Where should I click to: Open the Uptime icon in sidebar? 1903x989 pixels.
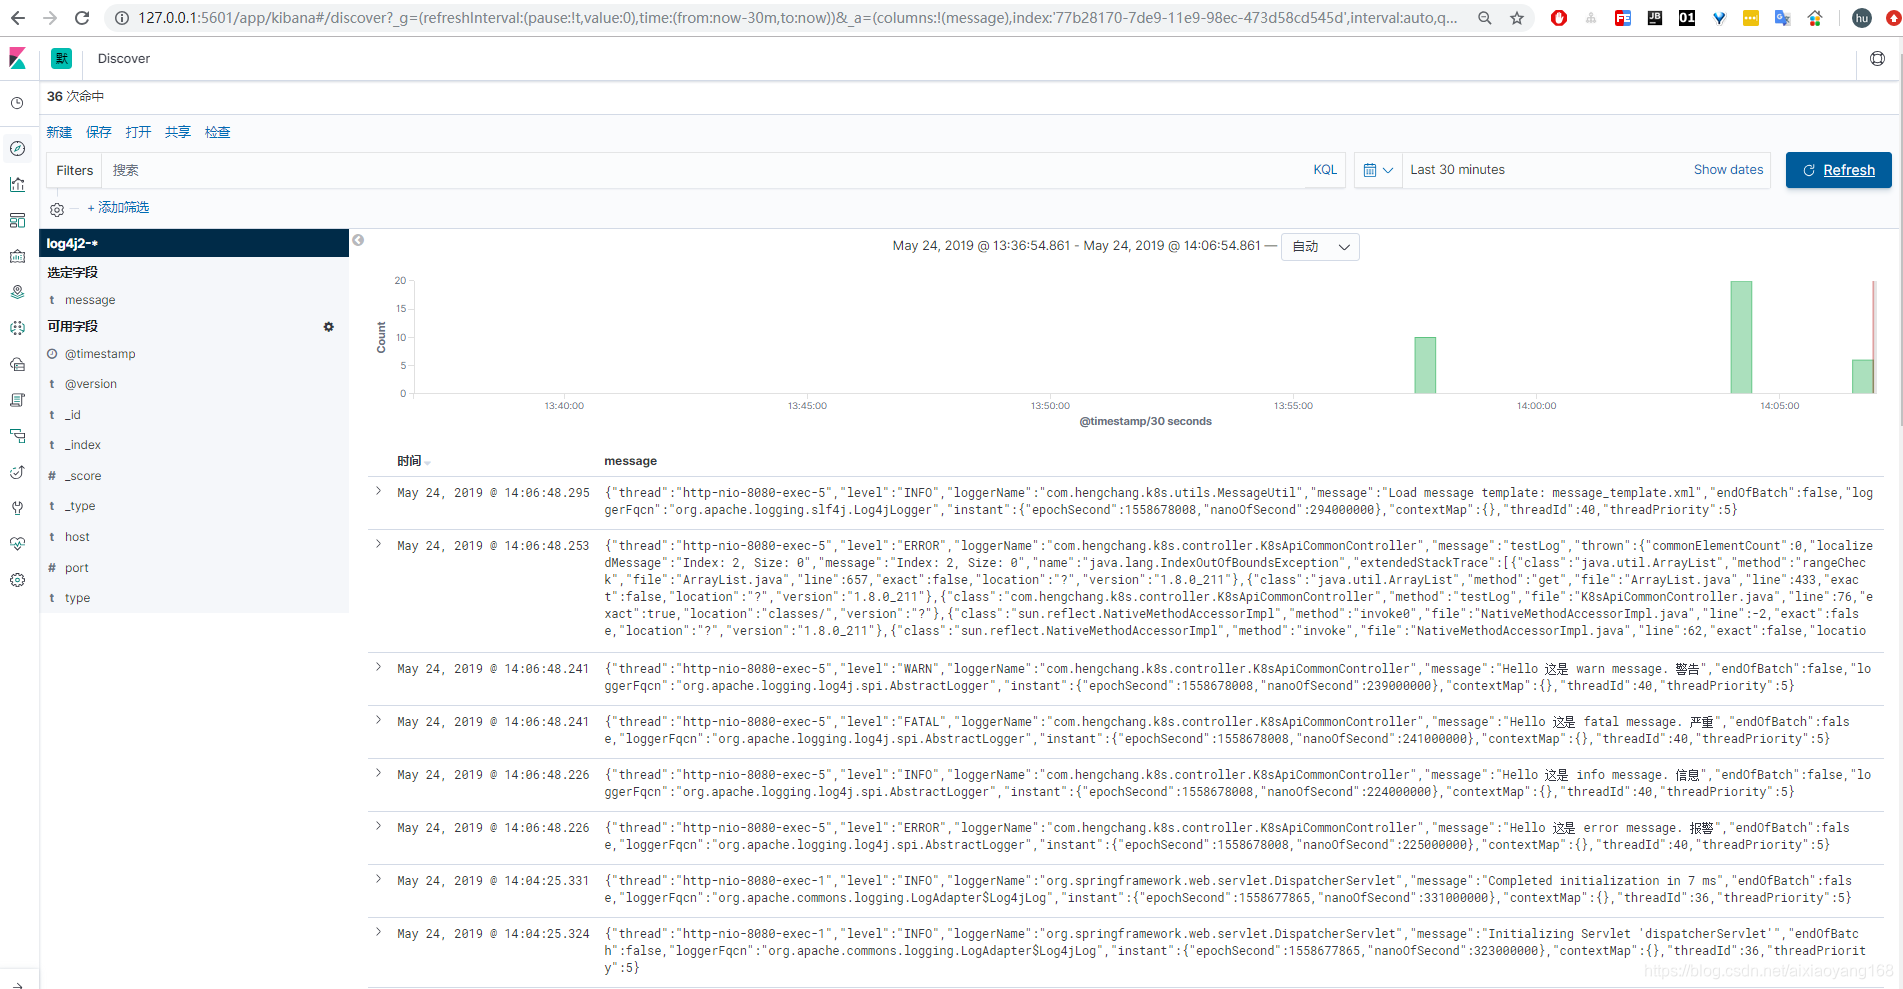(18, 472)
